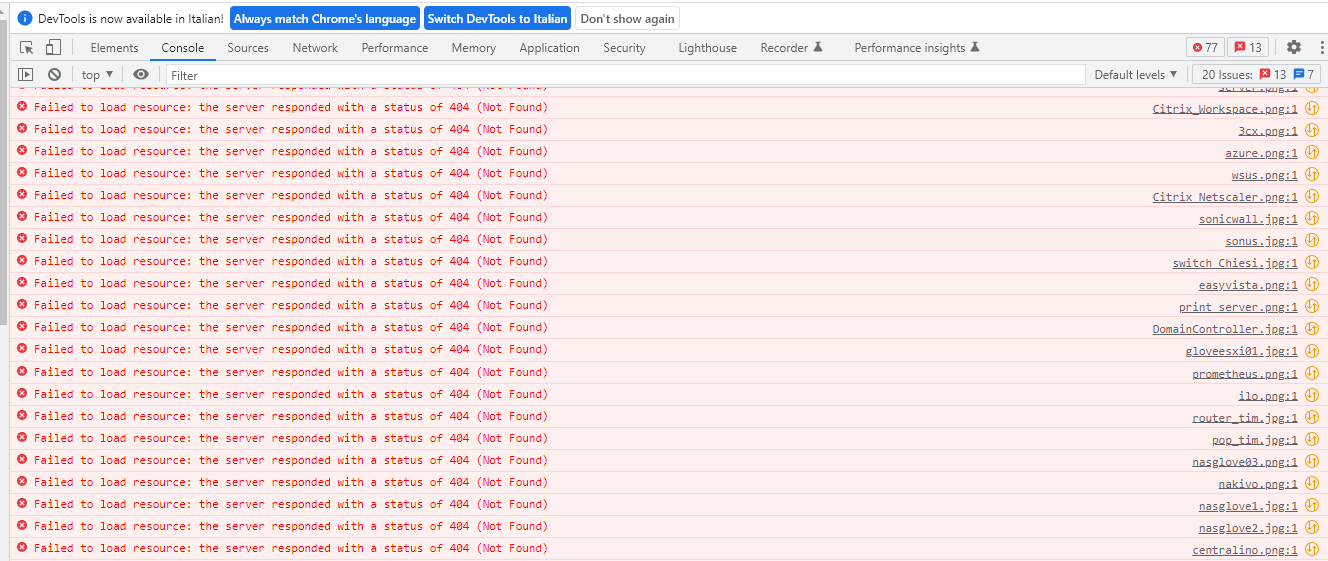
Task: Click network request icon beside azure.png
Action: 1312,152
